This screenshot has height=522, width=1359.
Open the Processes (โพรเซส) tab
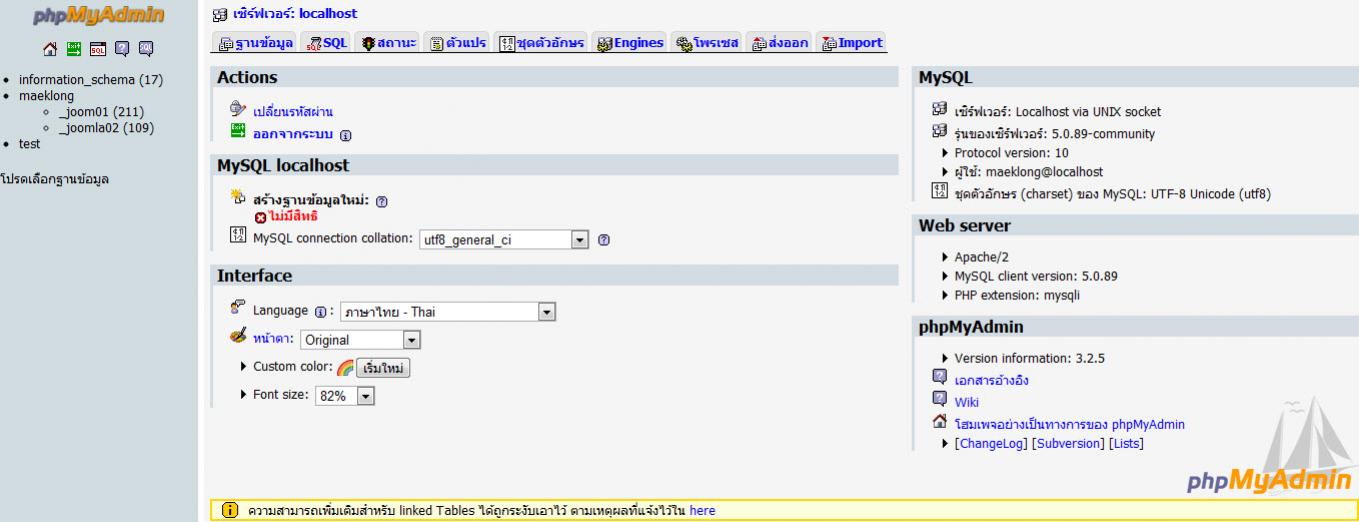click(708, 43)
